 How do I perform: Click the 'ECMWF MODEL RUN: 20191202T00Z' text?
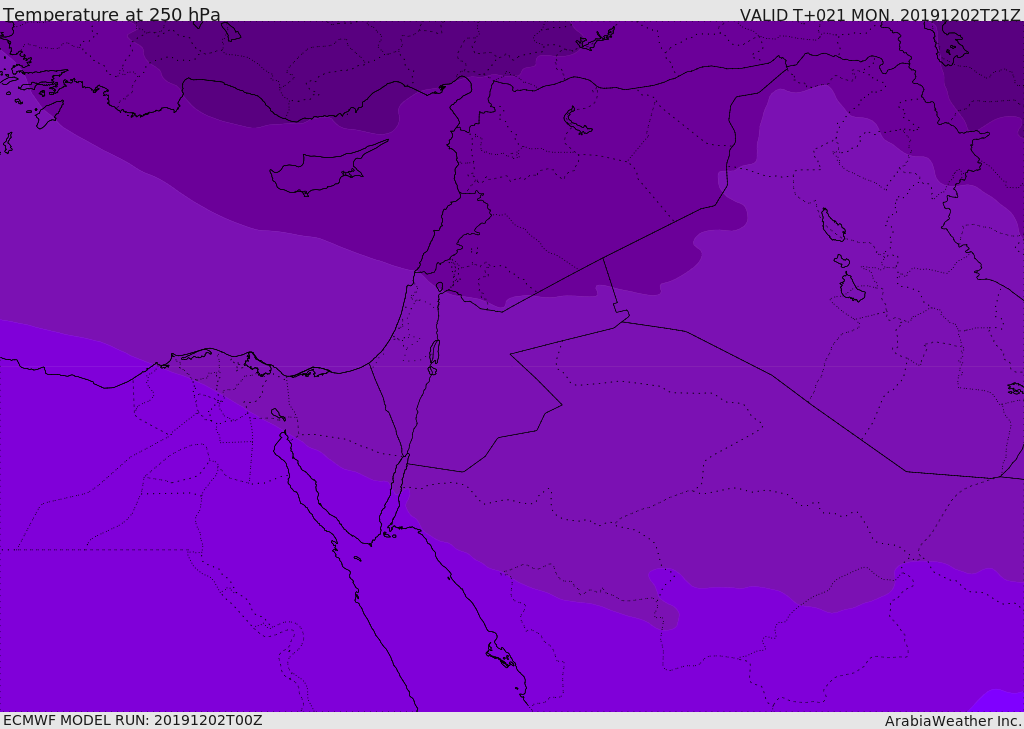[x=133, y=720]
